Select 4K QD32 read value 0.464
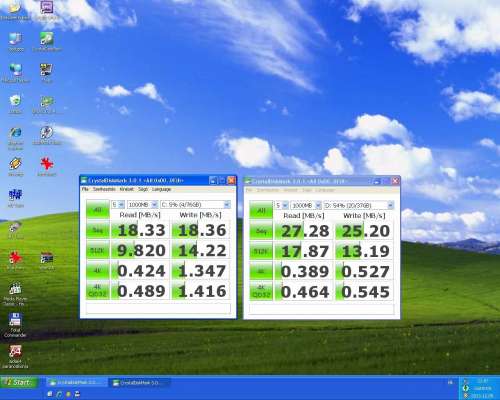Image resolution: width=500 pixels, height=400 pixels. [x=304, y=292]
